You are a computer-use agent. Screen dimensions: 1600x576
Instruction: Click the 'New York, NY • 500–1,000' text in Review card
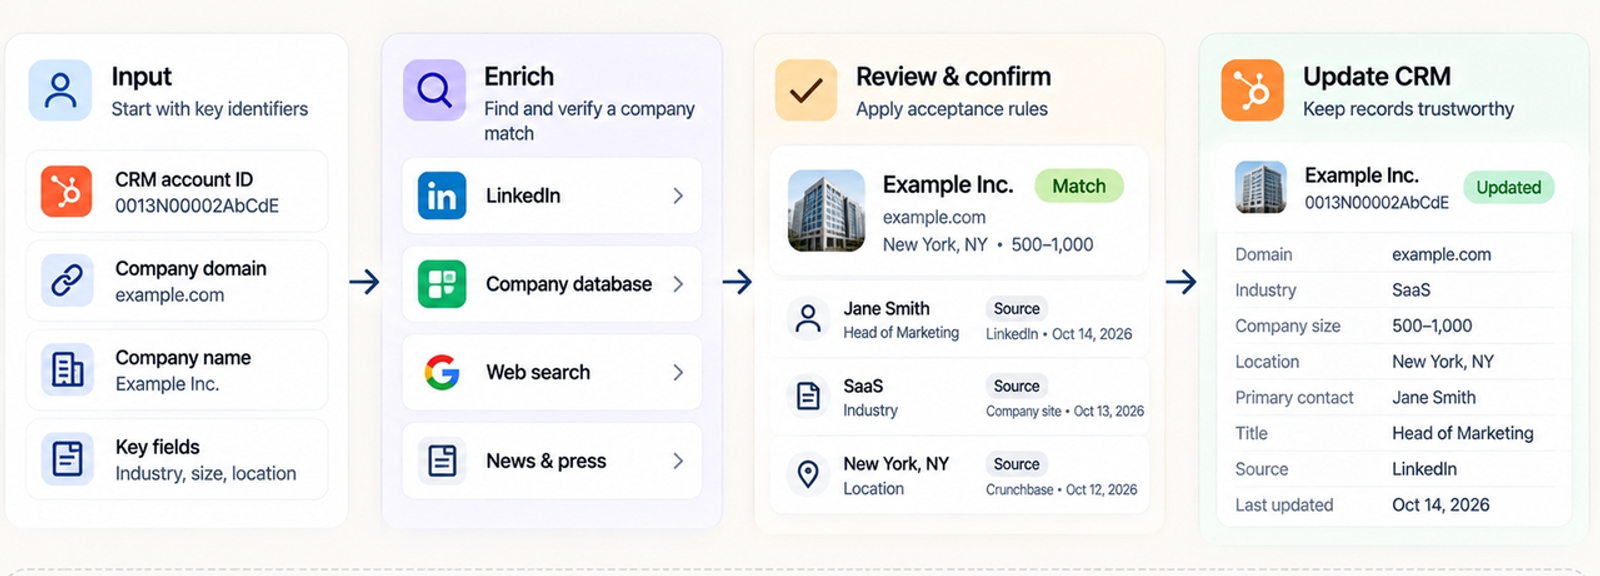tap(988, 244)
